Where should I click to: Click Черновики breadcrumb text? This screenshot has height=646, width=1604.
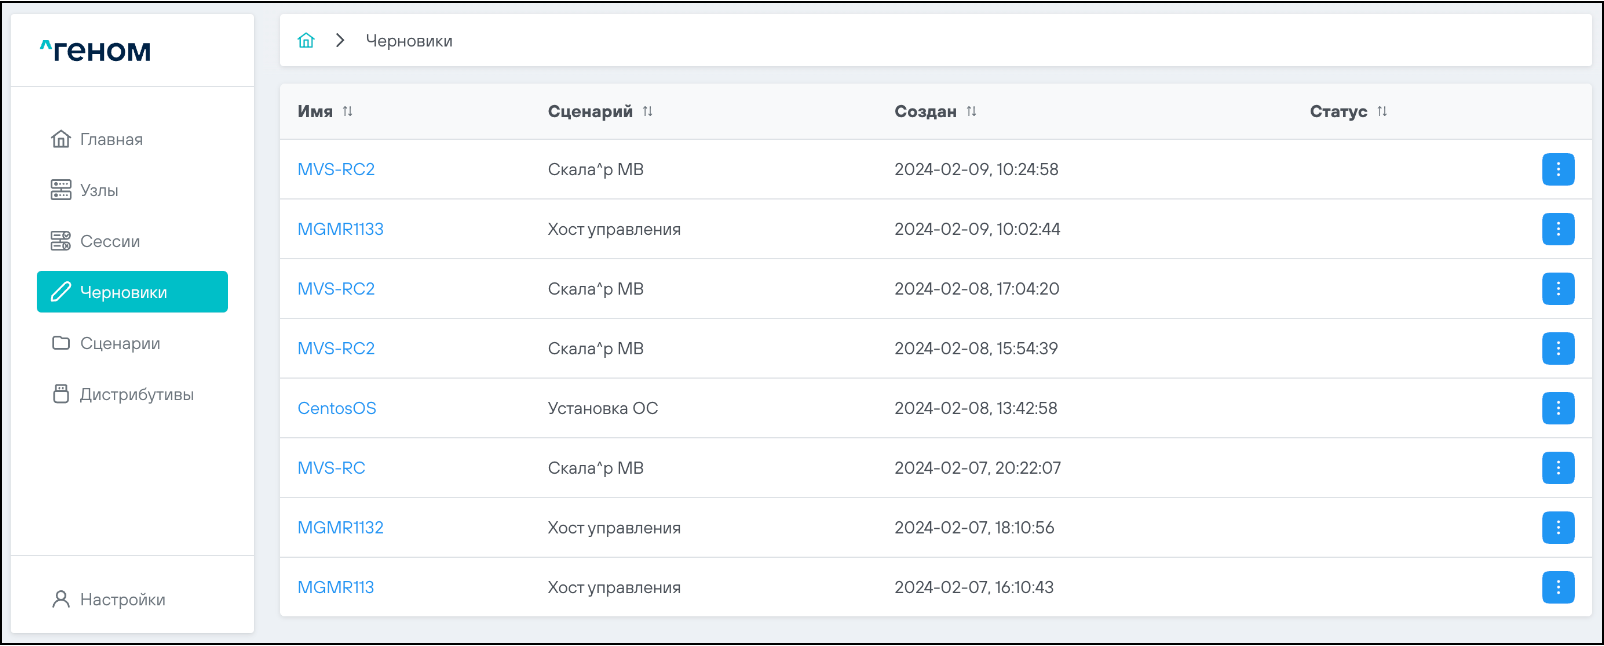[409, 41]
